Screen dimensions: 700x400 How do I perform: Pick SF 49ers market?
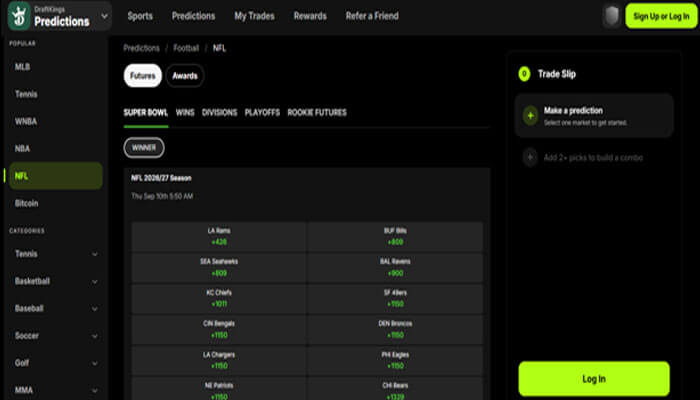[x=395, y=298]
